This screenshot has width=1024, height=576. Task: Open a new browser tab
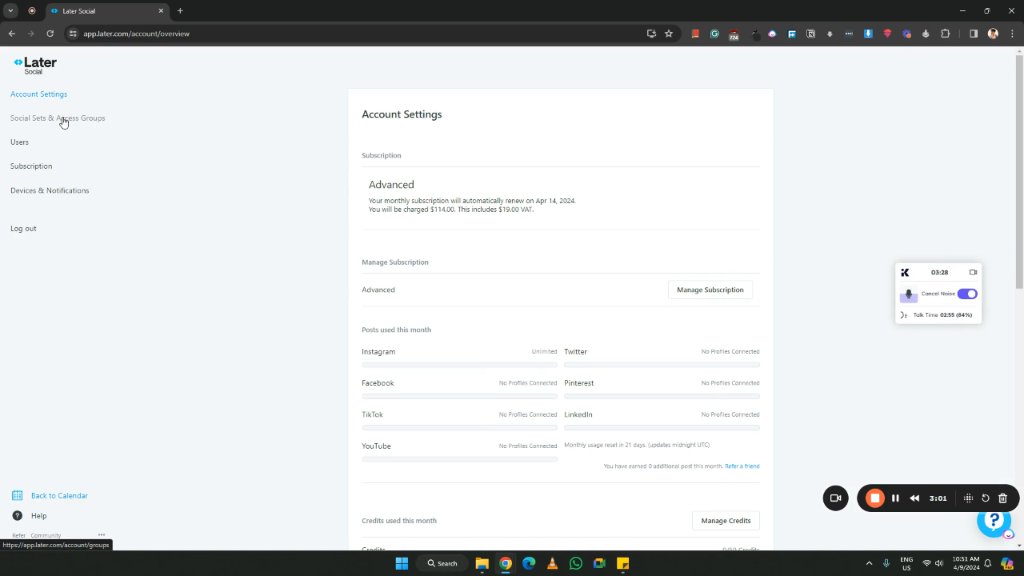tap(180, 10)
